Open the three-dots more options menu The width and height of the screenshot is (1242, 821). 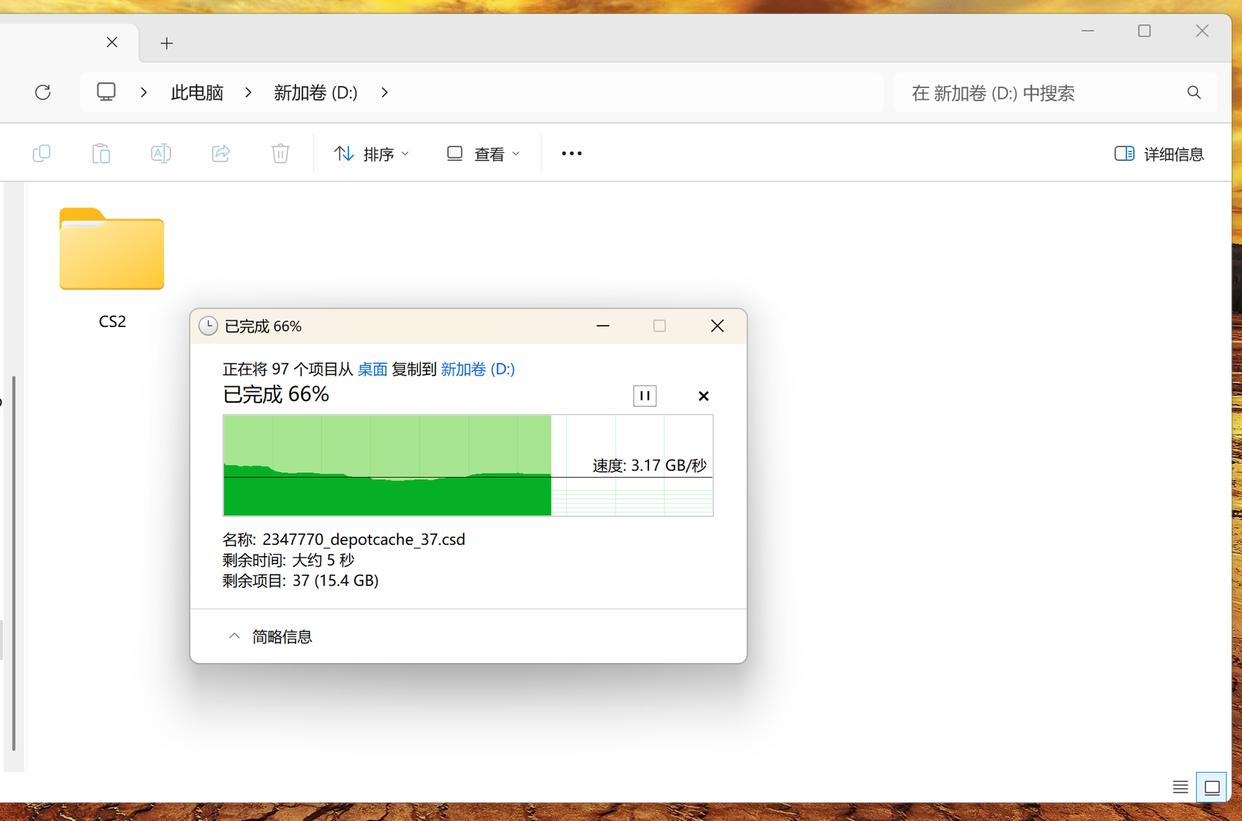pyautogui.click(x=571, y=153)
